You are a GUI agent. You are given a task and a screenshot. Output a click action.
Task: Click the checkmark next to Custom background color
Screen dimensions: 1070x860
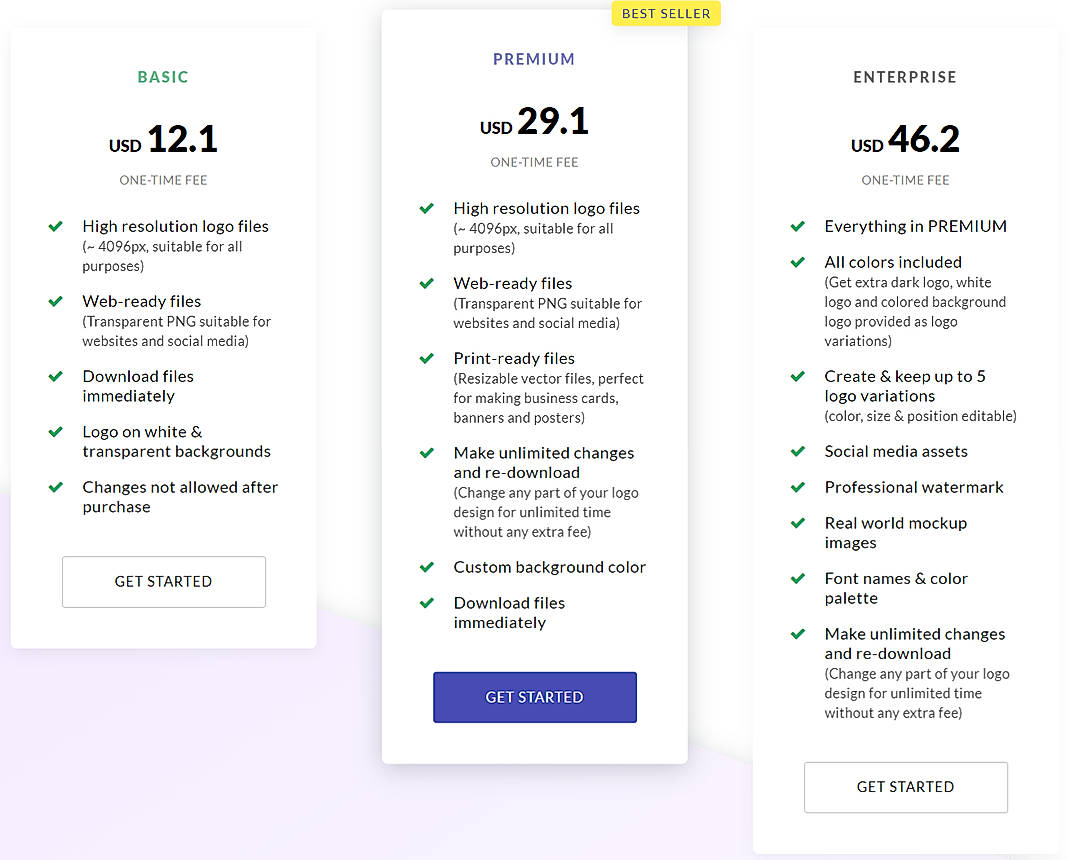click(x=426, y=567)
